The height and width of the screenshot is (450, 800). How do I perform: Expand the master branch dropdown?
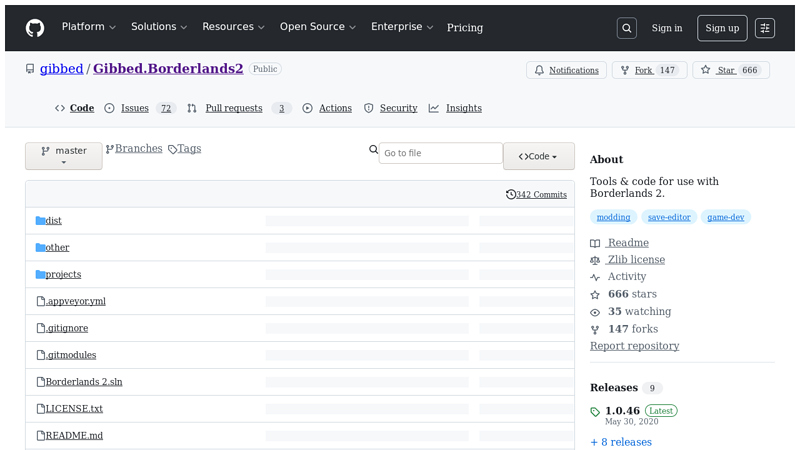[64, 156]
